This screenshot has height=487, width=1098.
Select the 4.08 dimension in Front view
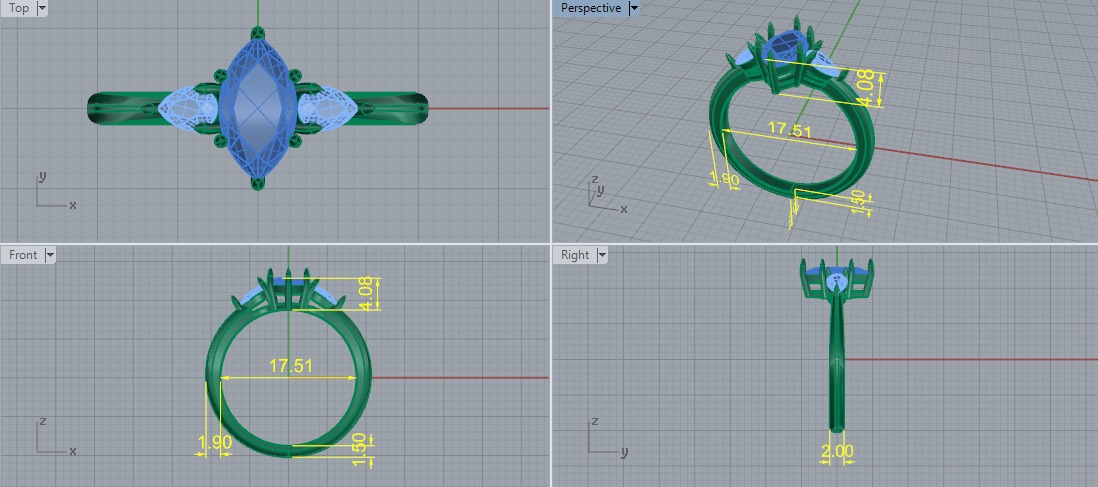click(x=368, y=294)
